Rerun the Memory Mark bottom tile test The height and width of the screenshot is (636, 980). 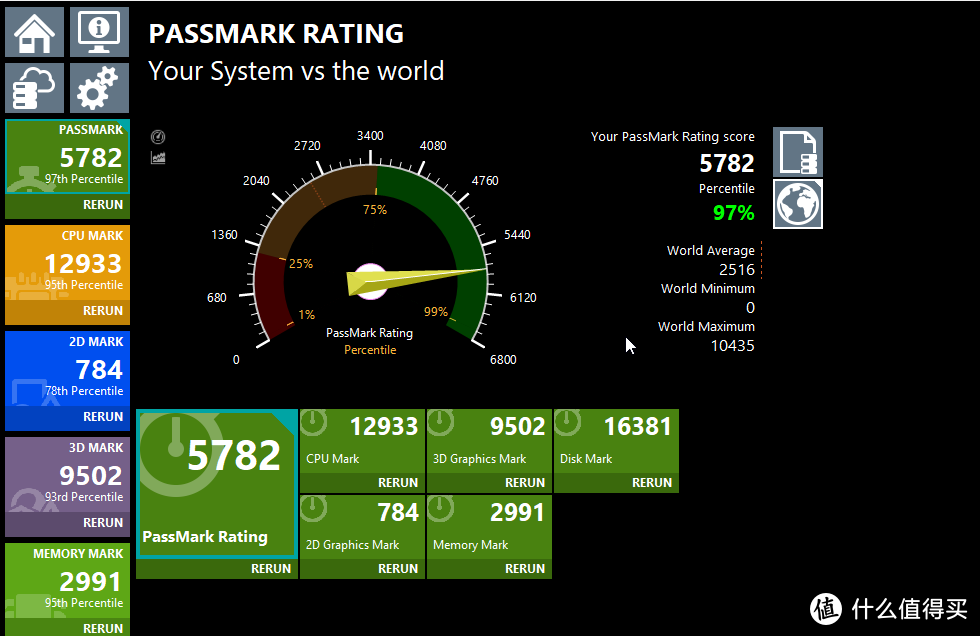point(524,569)
